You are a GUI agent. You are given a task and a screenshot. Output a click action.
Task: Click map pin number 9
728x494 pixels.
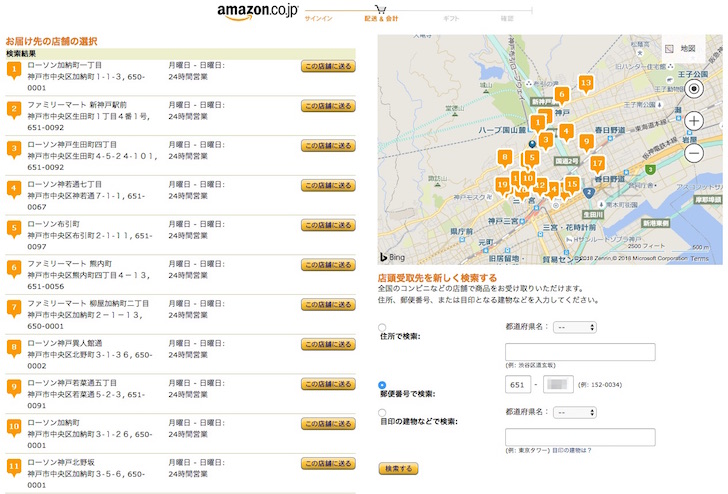click(x=586, y=143)
